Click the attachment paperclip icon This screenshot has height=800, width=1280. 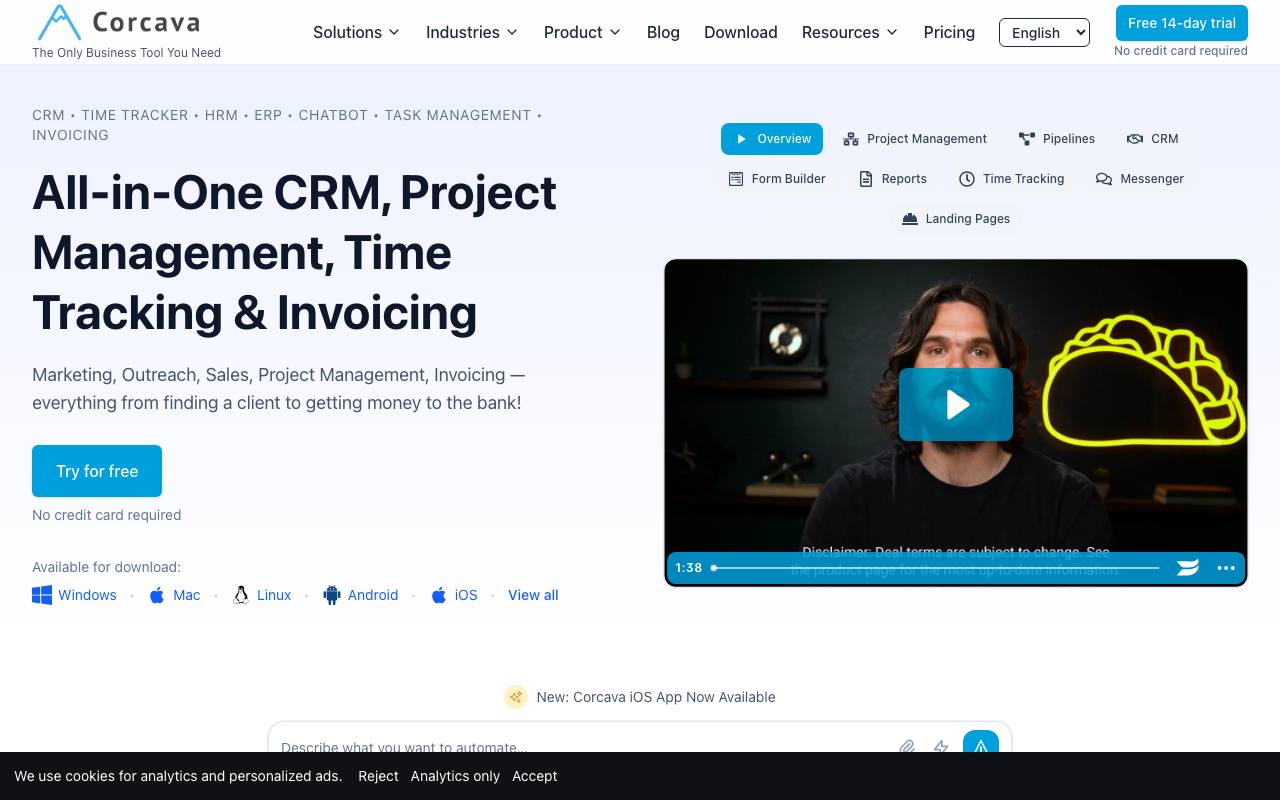pyautogui.click(x=907, y=747)
